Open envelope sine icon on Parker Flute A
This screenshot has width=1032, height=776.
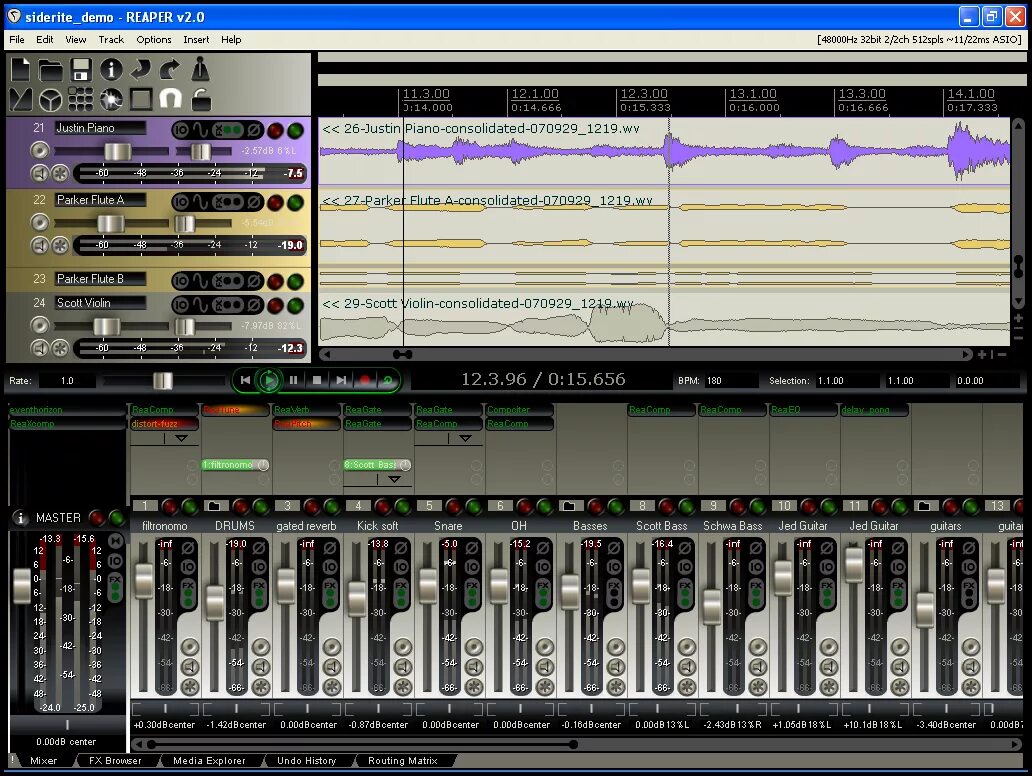200,202
